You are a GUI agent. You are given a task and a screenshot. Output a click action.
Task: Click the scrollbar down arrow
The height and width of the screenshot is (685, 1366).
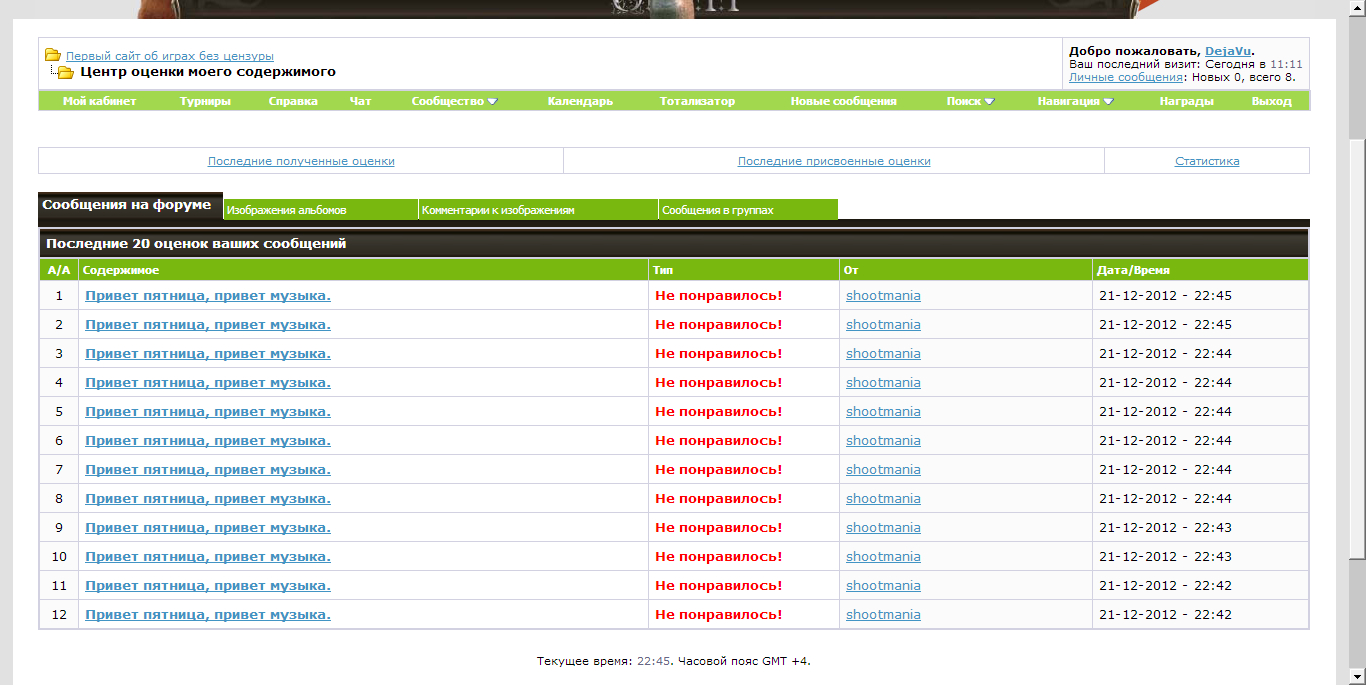tap(1357, 676)
